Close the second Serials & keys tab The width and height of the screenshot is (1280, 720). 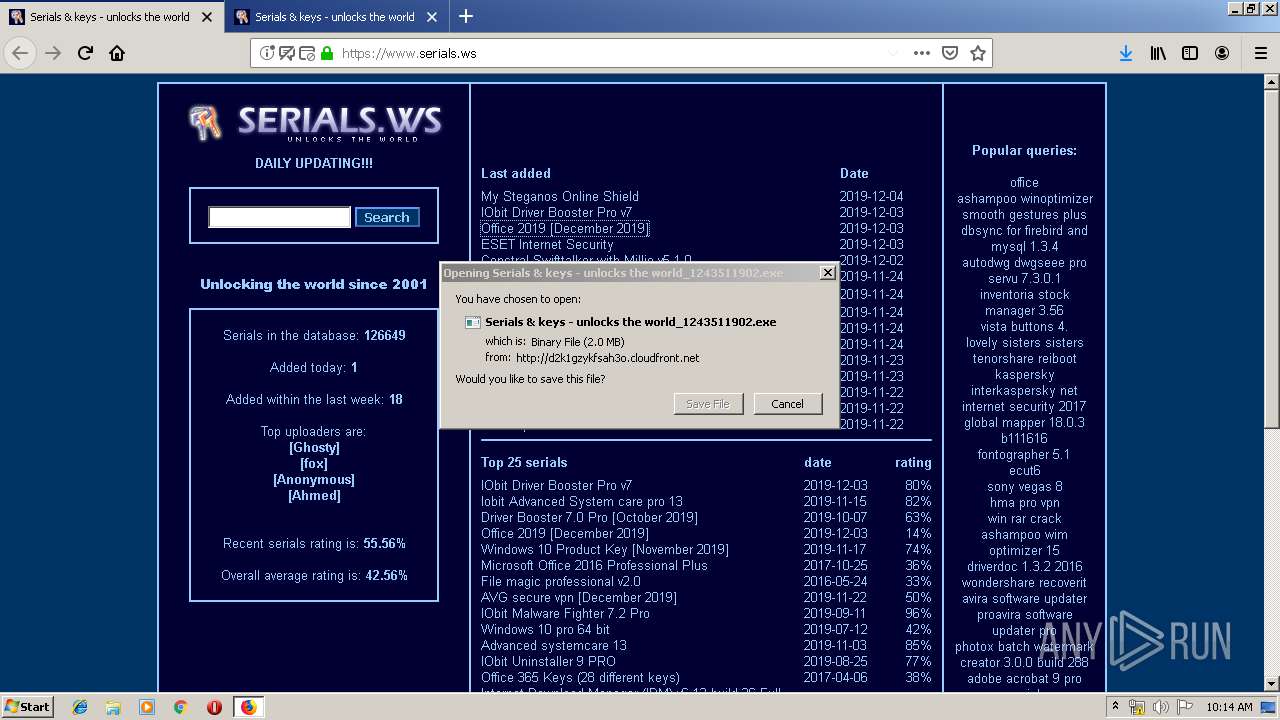(x=431, y=17)
